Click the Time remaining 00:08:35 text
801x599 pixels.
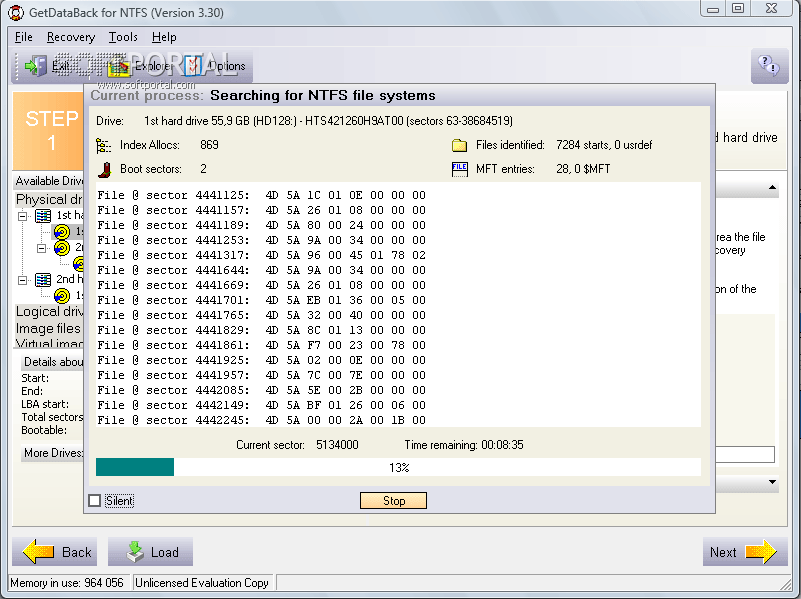(x=464, y=445)
